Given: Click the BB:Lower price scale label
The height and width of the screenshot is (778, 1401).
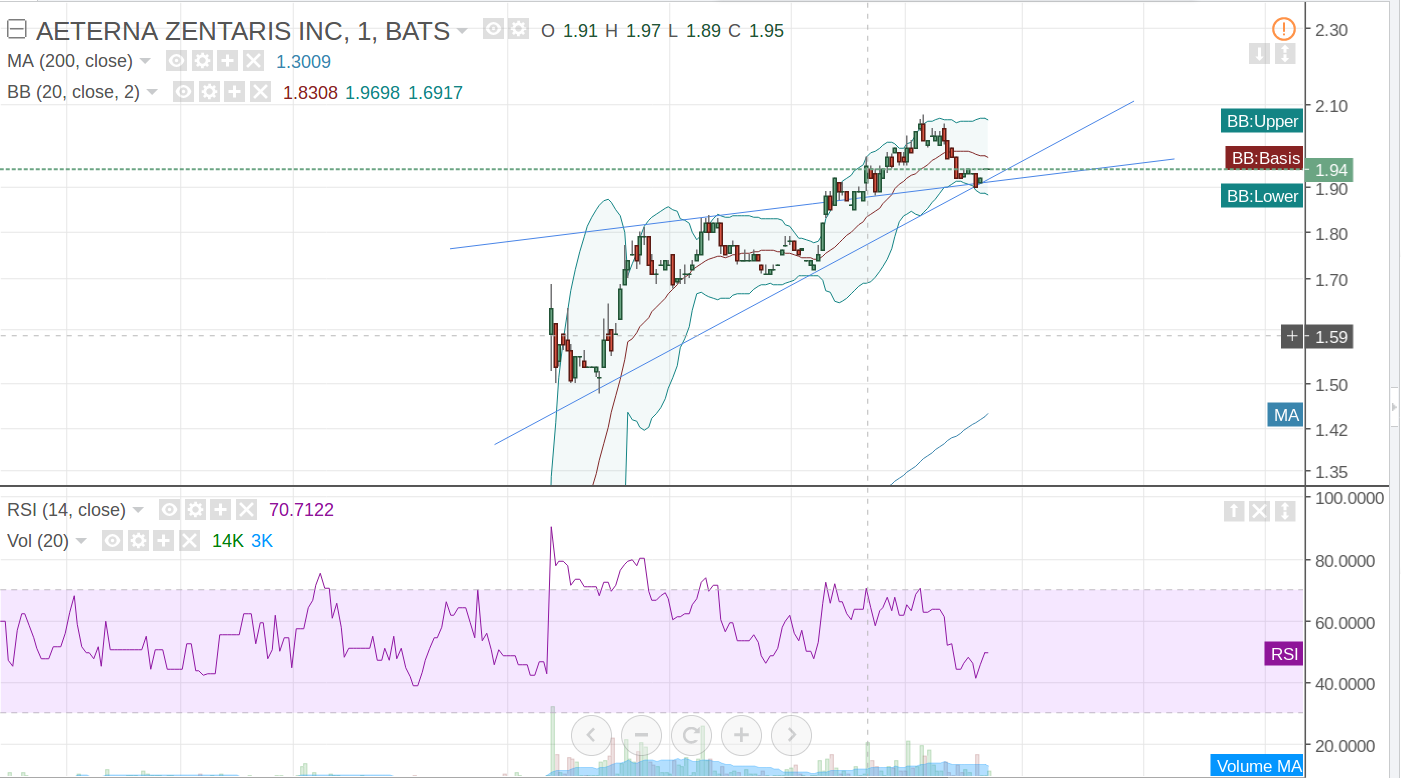Looking at the screenshot, I should click(1262, 196).
